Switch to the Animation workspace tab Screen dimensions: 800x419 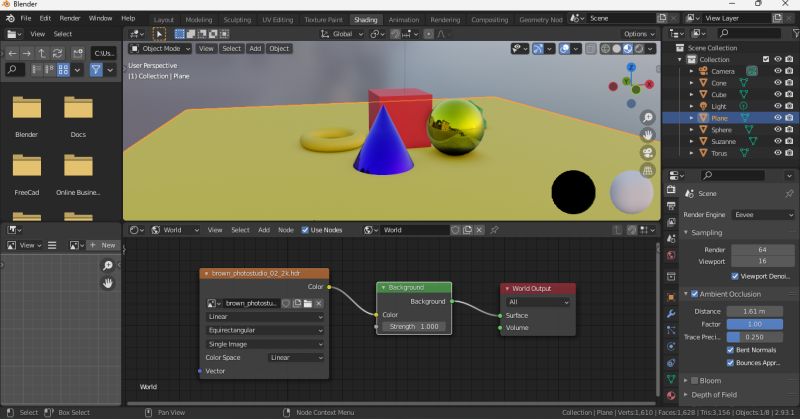pos(404,19)
